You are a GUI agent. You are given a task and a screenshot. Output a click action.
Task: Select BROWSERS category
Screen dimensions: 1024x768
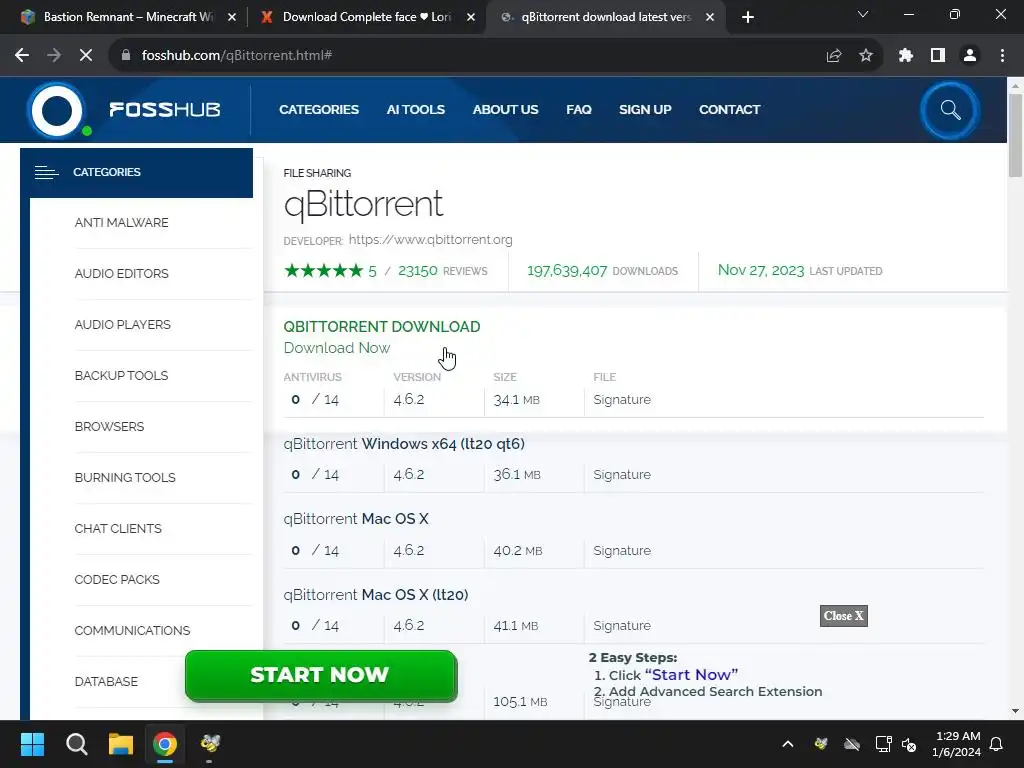[109, 426]
